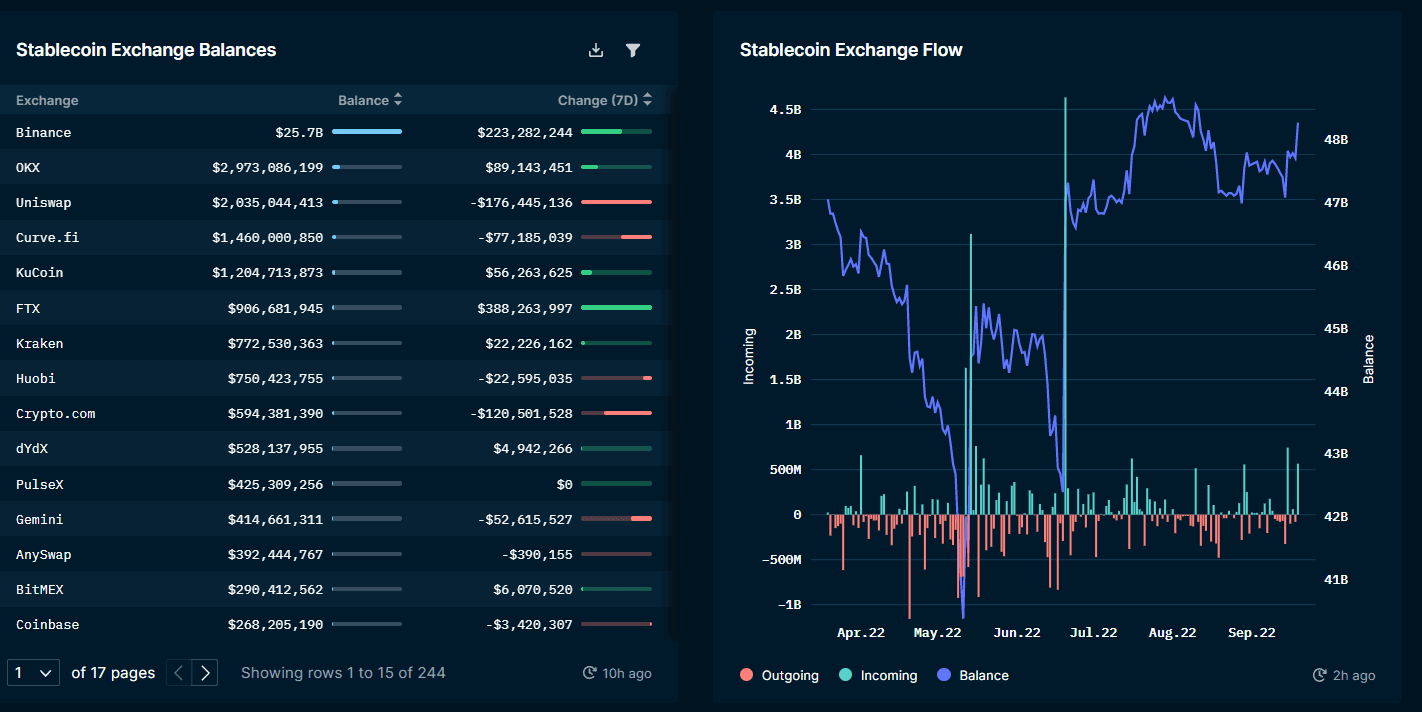Click the Exchange column header
Image resolution: width=1422 pixels, height=712 pixels.
coord(47,100)
